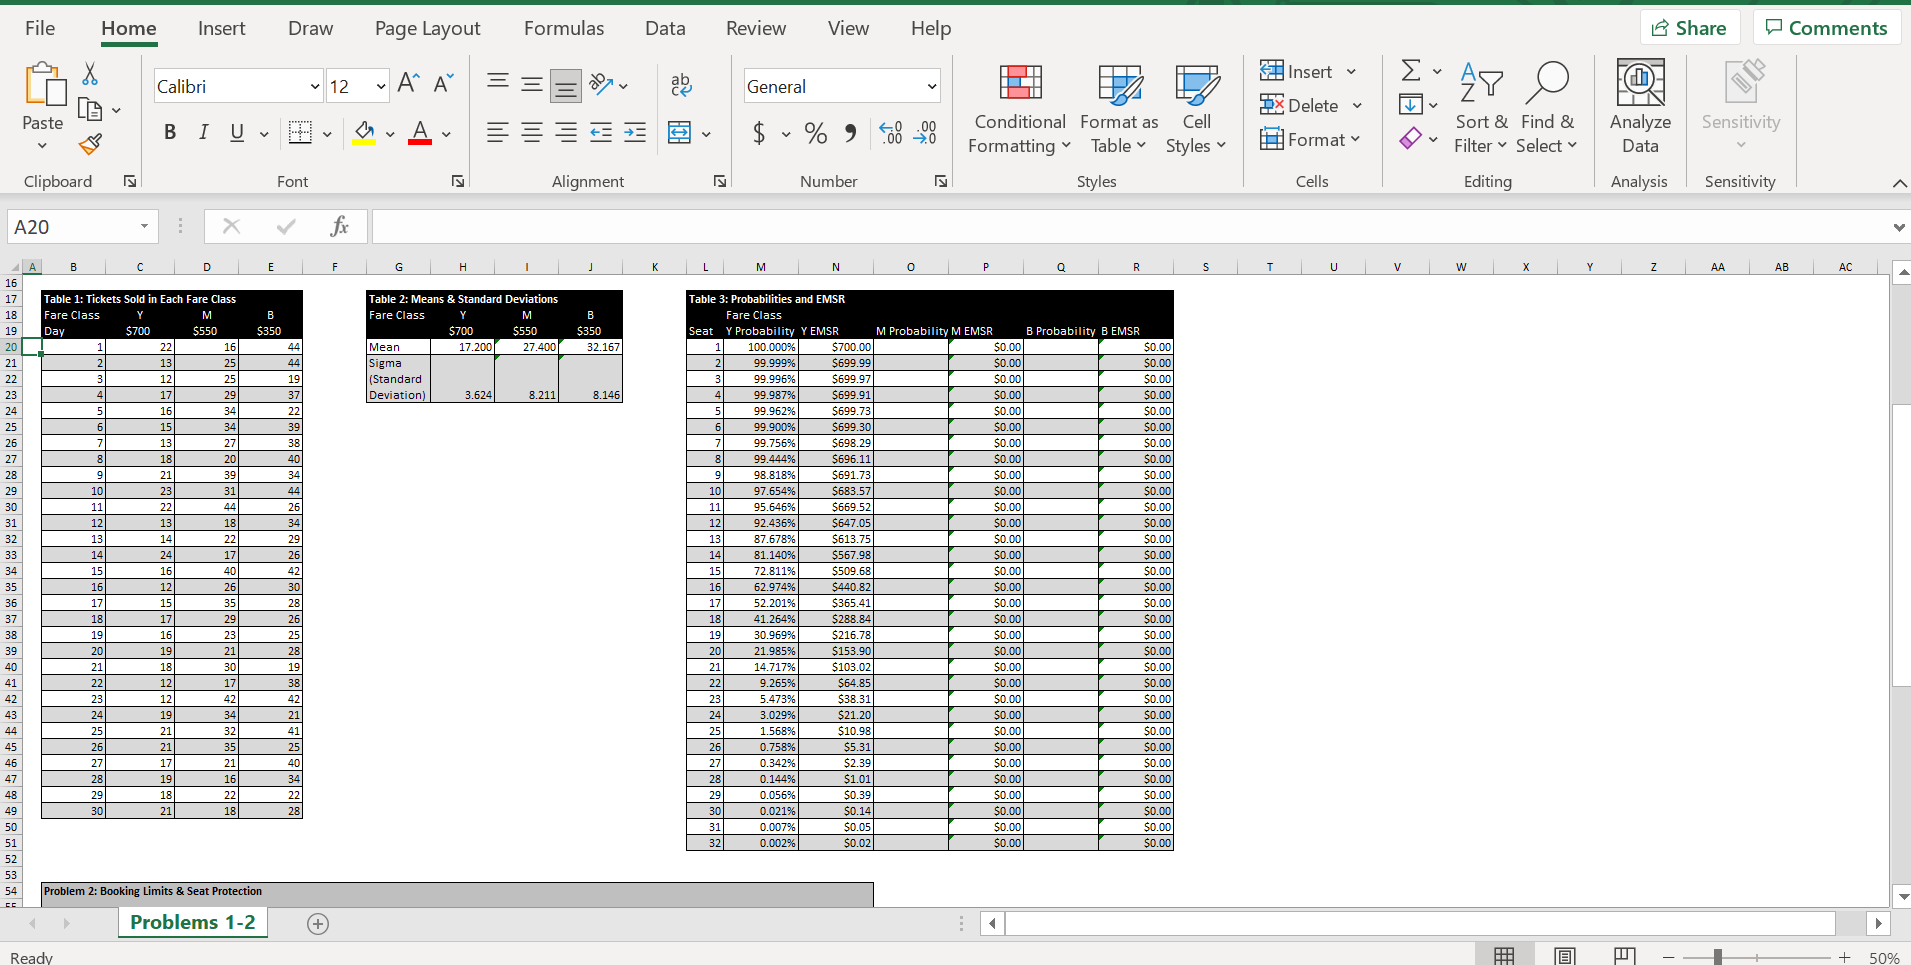Open the Review menu tab
Image resolution: width=1911 pixels, height=965 pixels.
(x=755, y=27)
